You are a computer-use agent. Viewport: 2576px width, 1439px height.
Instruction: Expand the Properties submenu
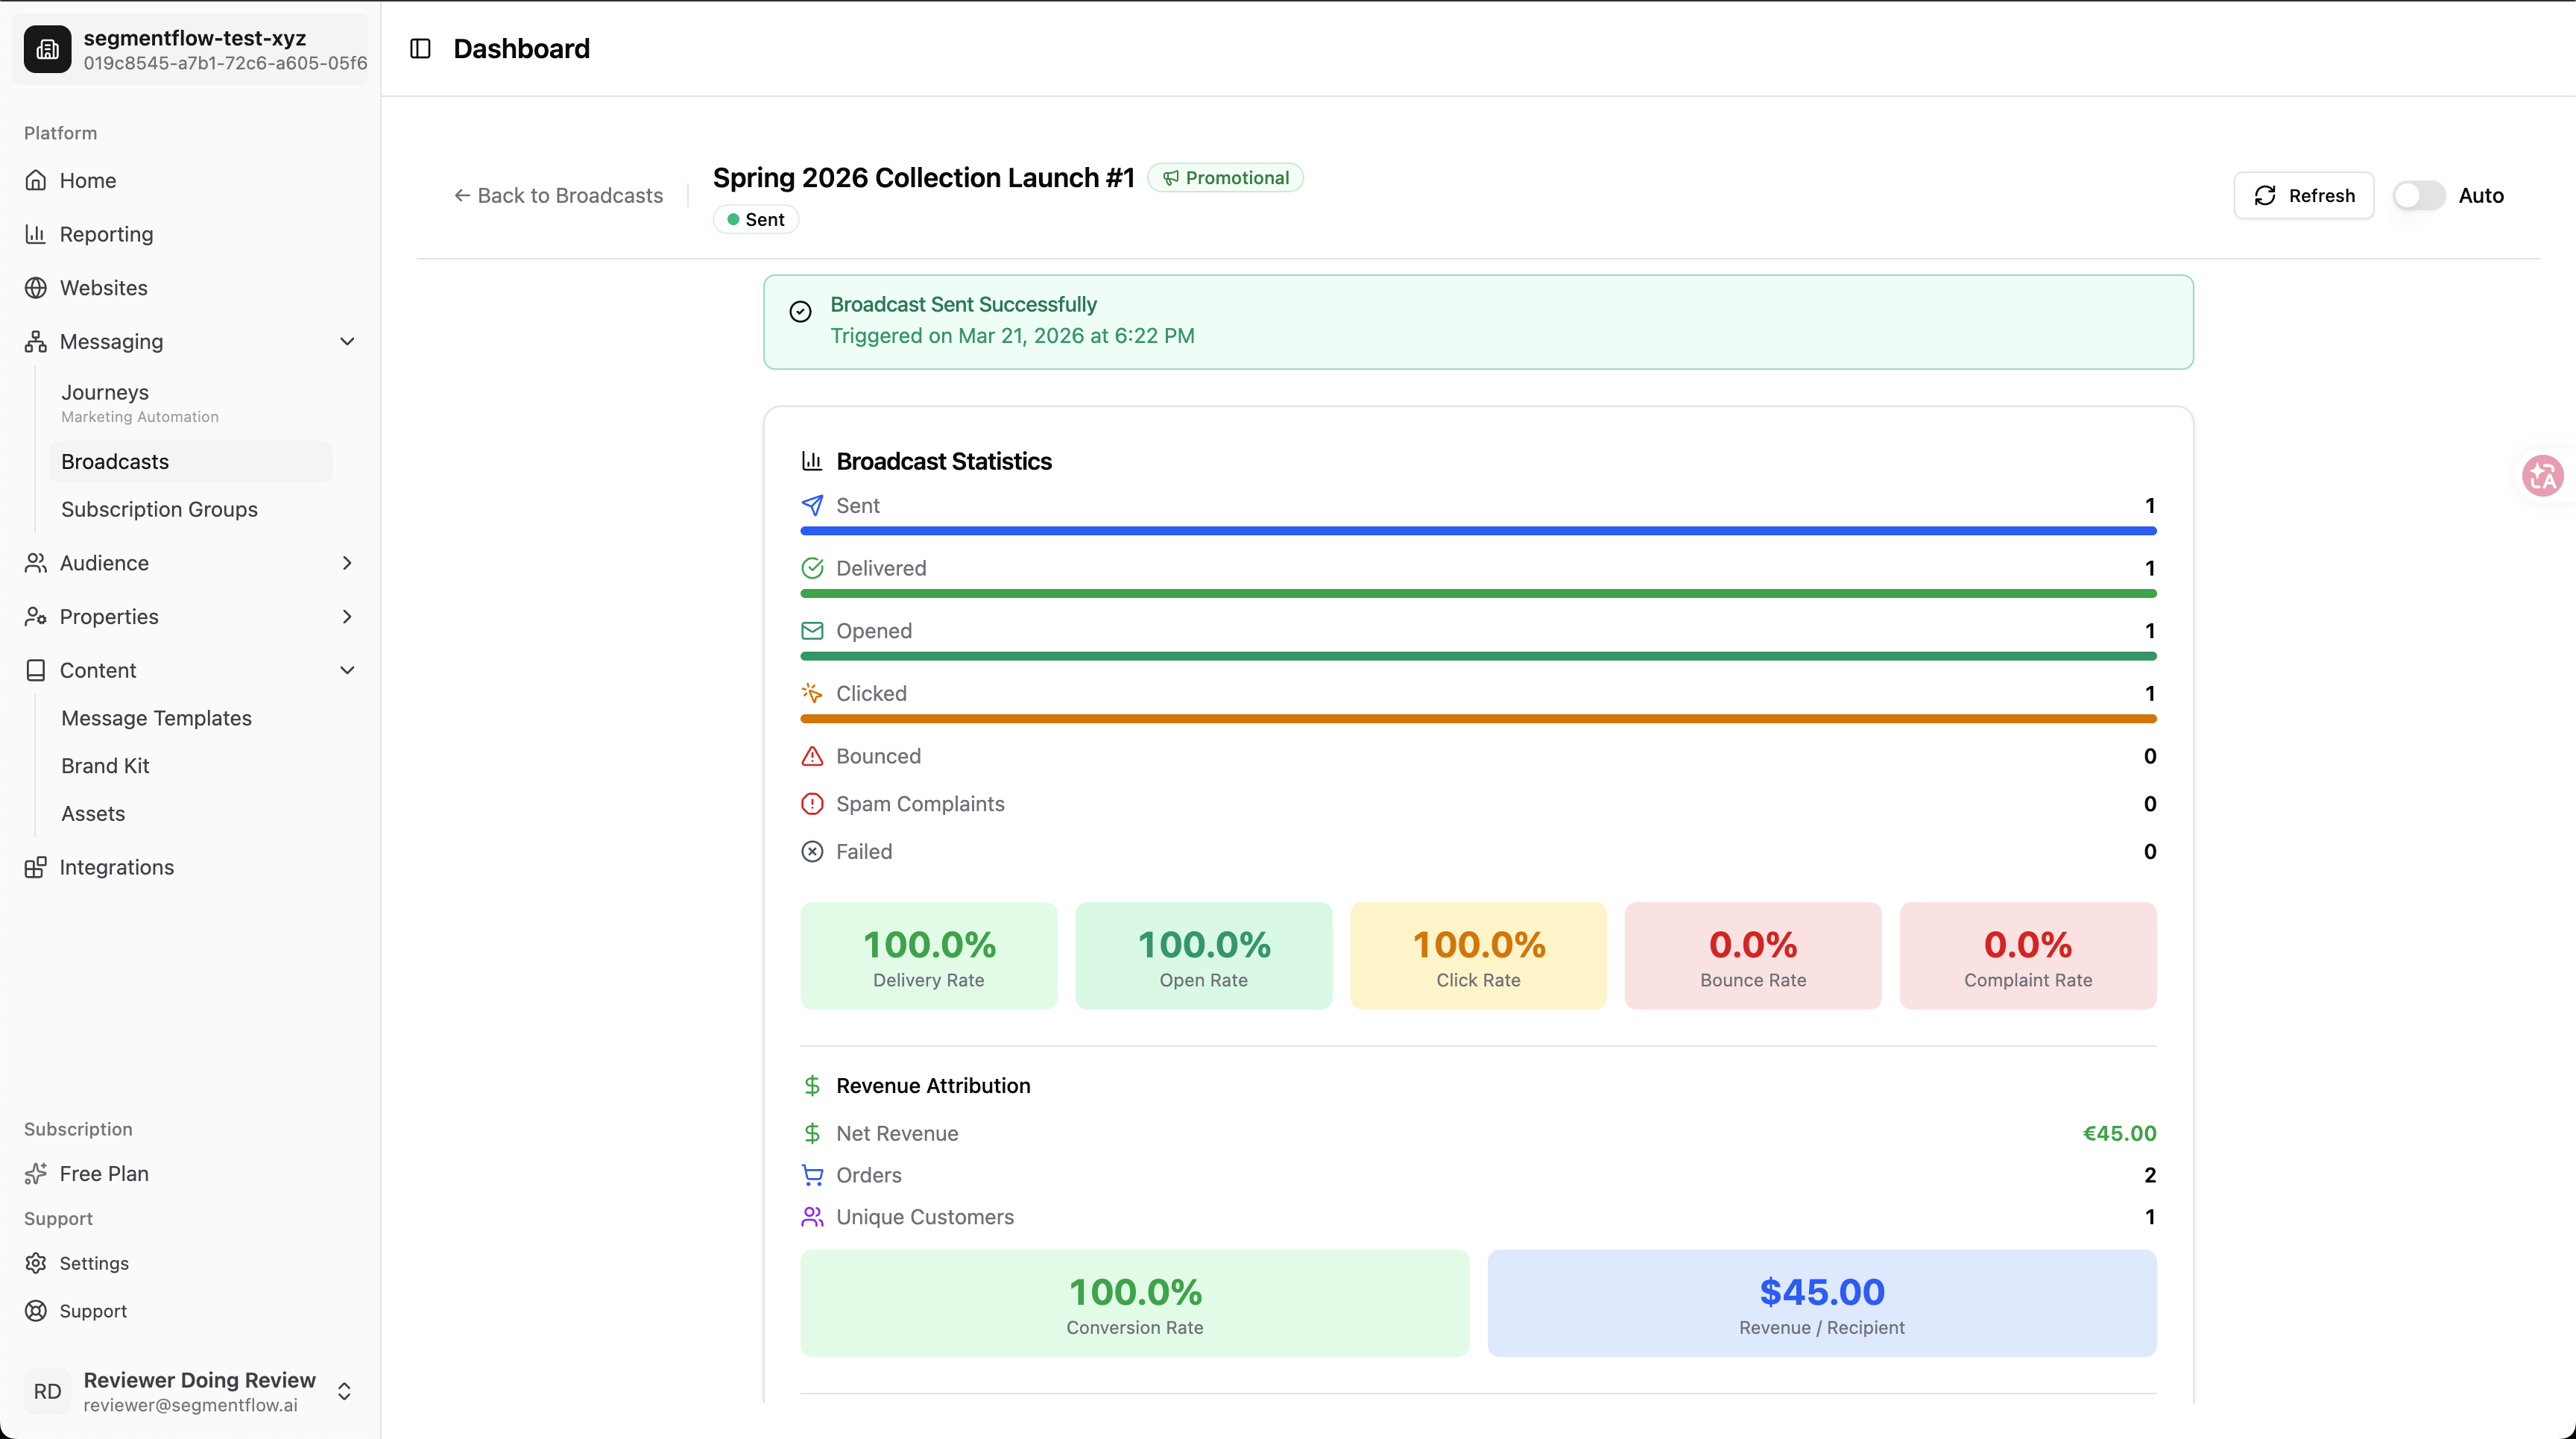click(x=347, y=617)
